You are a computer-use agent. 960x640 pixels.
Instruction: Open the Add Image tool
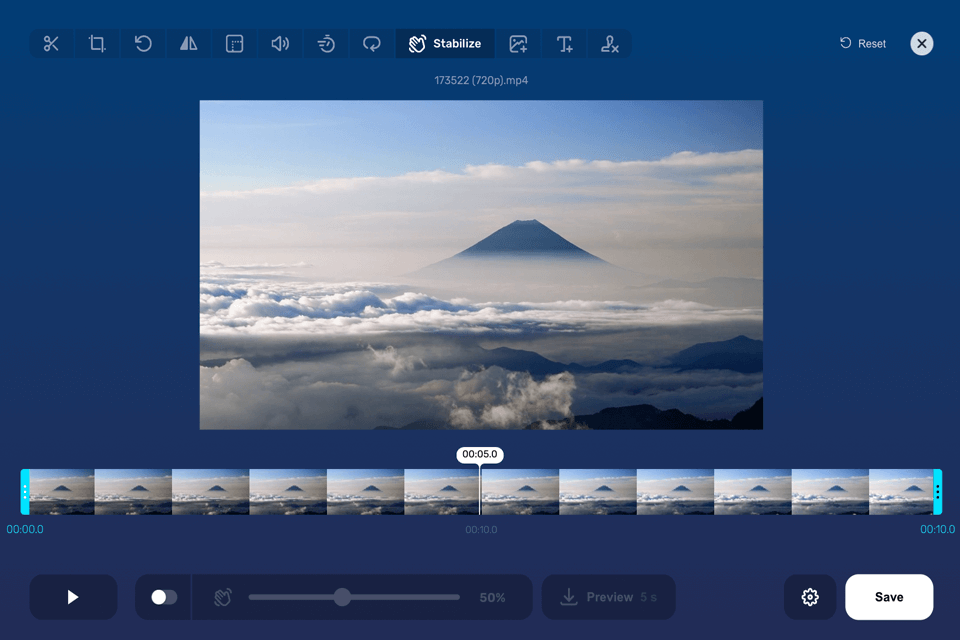pos(518,43)
